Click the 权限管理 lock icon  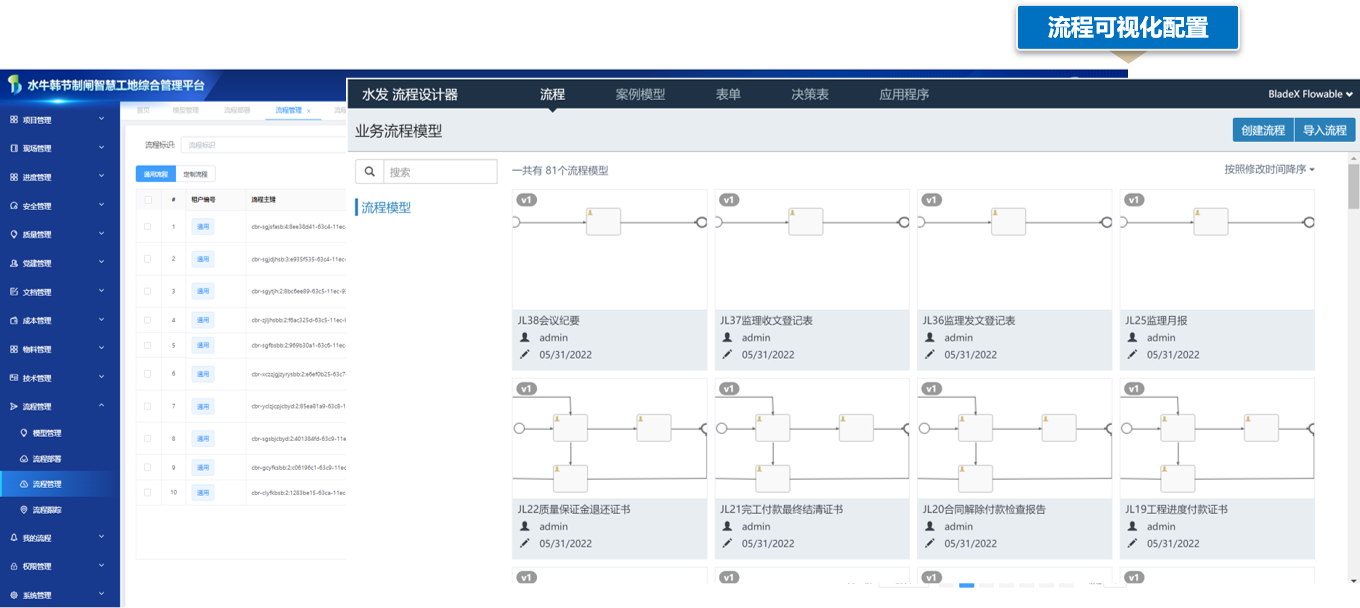(14, 567)
